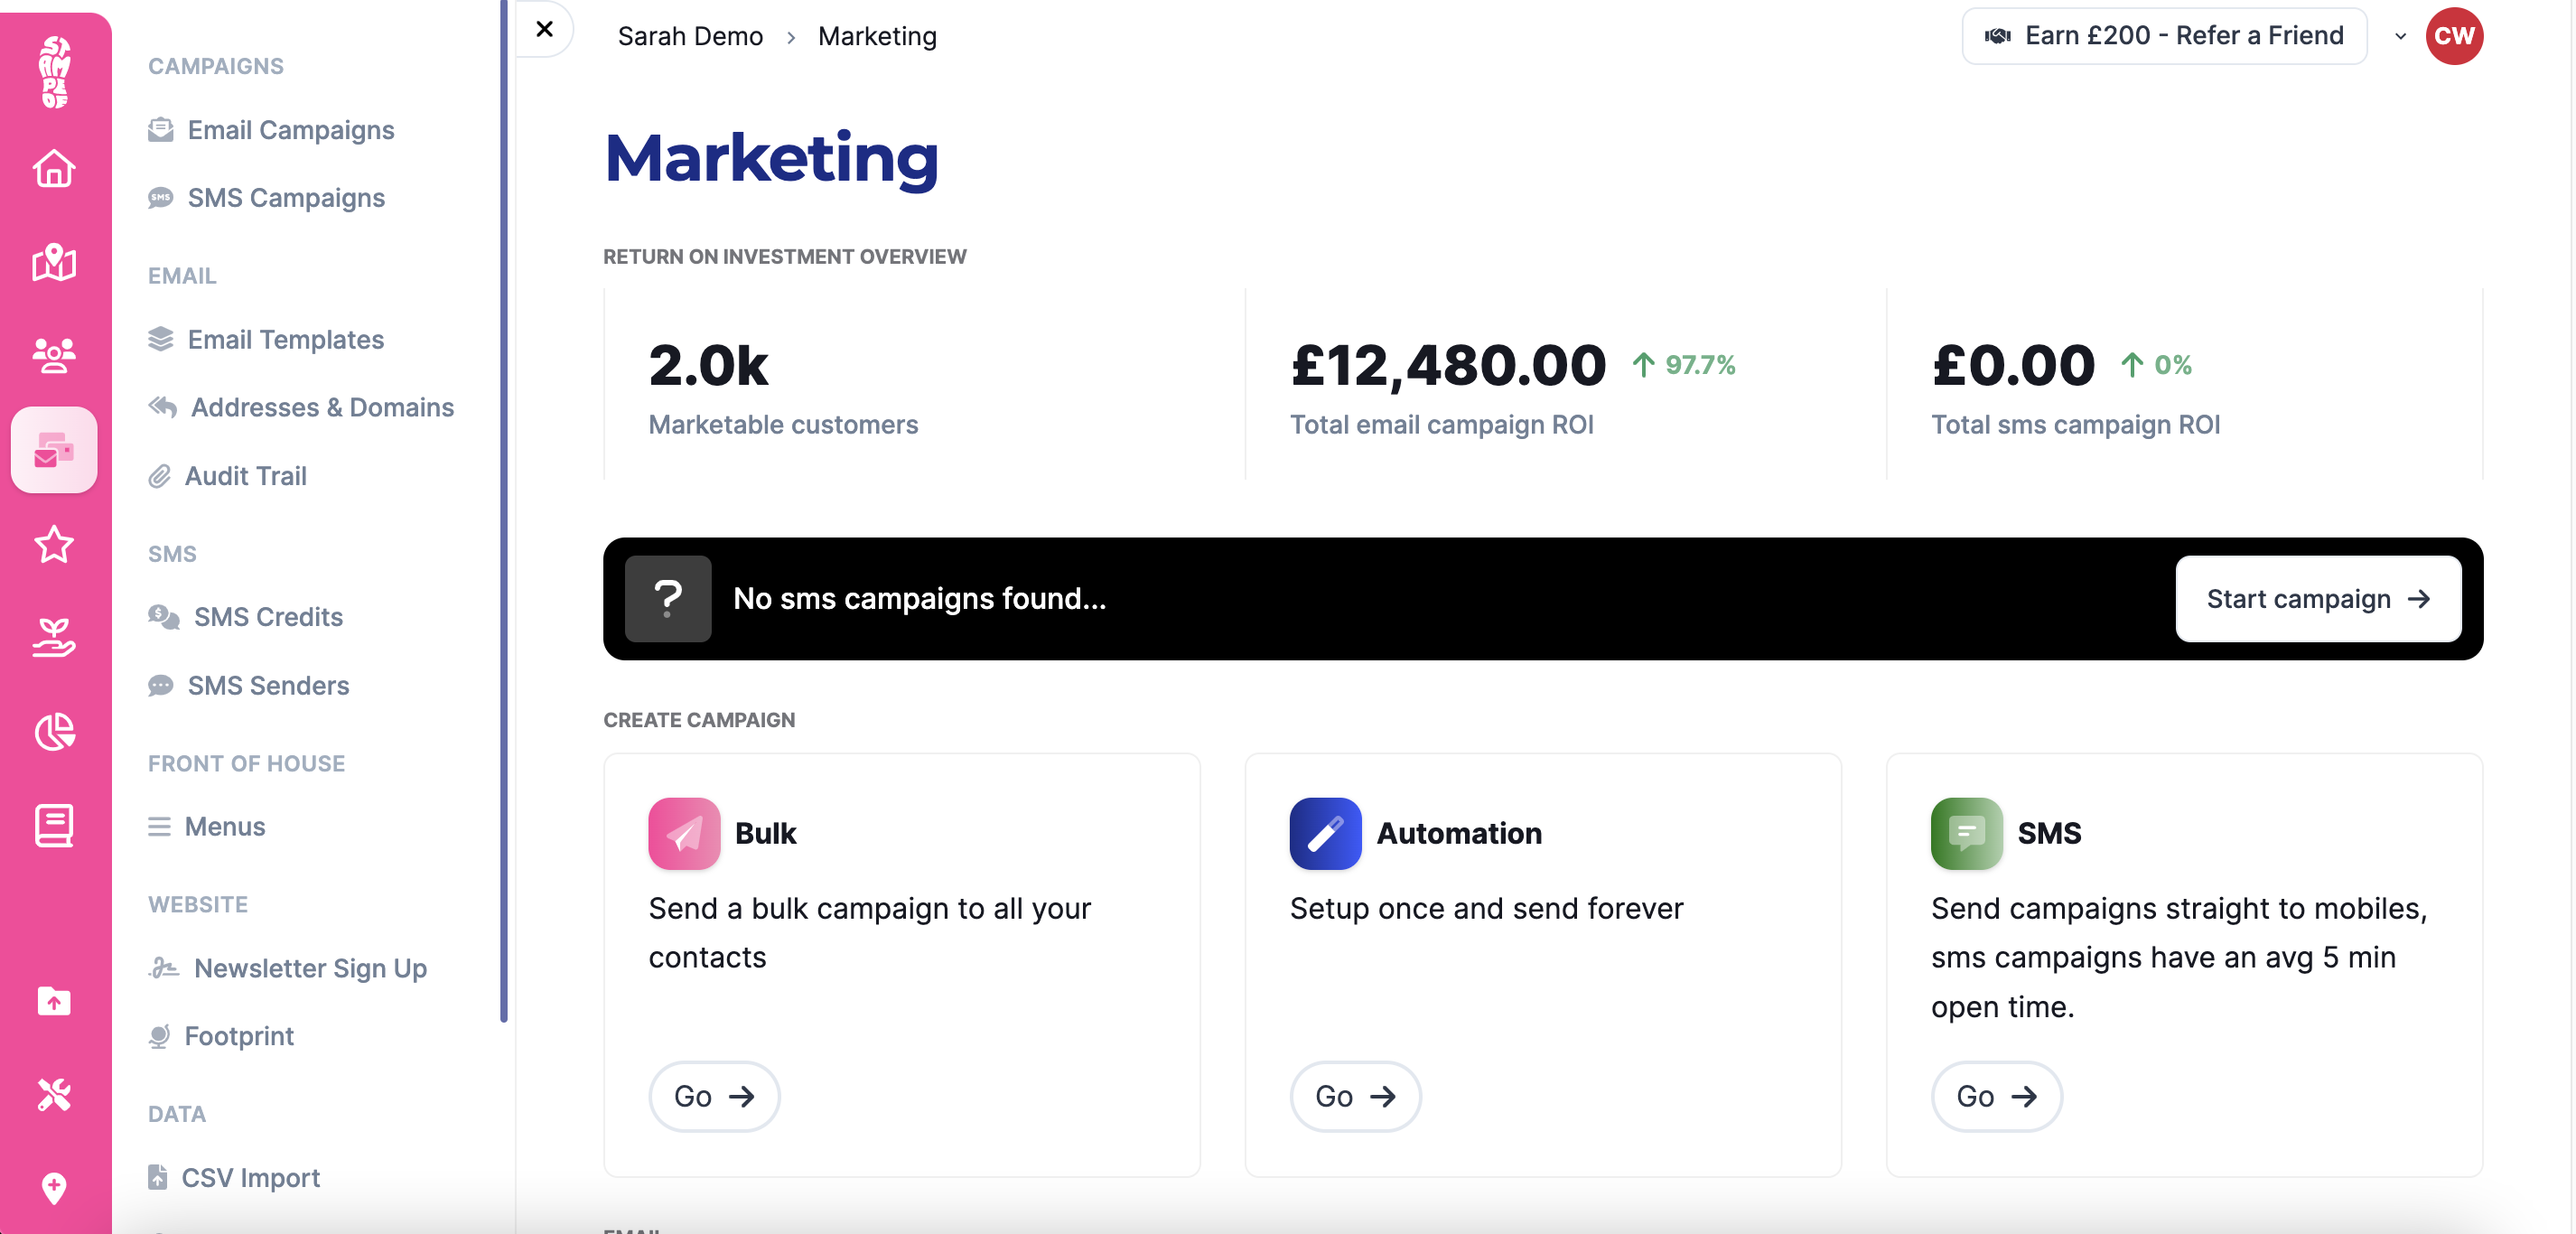Screen dimensions: 2576x1234
Task: Open the pie chart analytics icon
Action: pyautogui.click(x=54, y=732)
